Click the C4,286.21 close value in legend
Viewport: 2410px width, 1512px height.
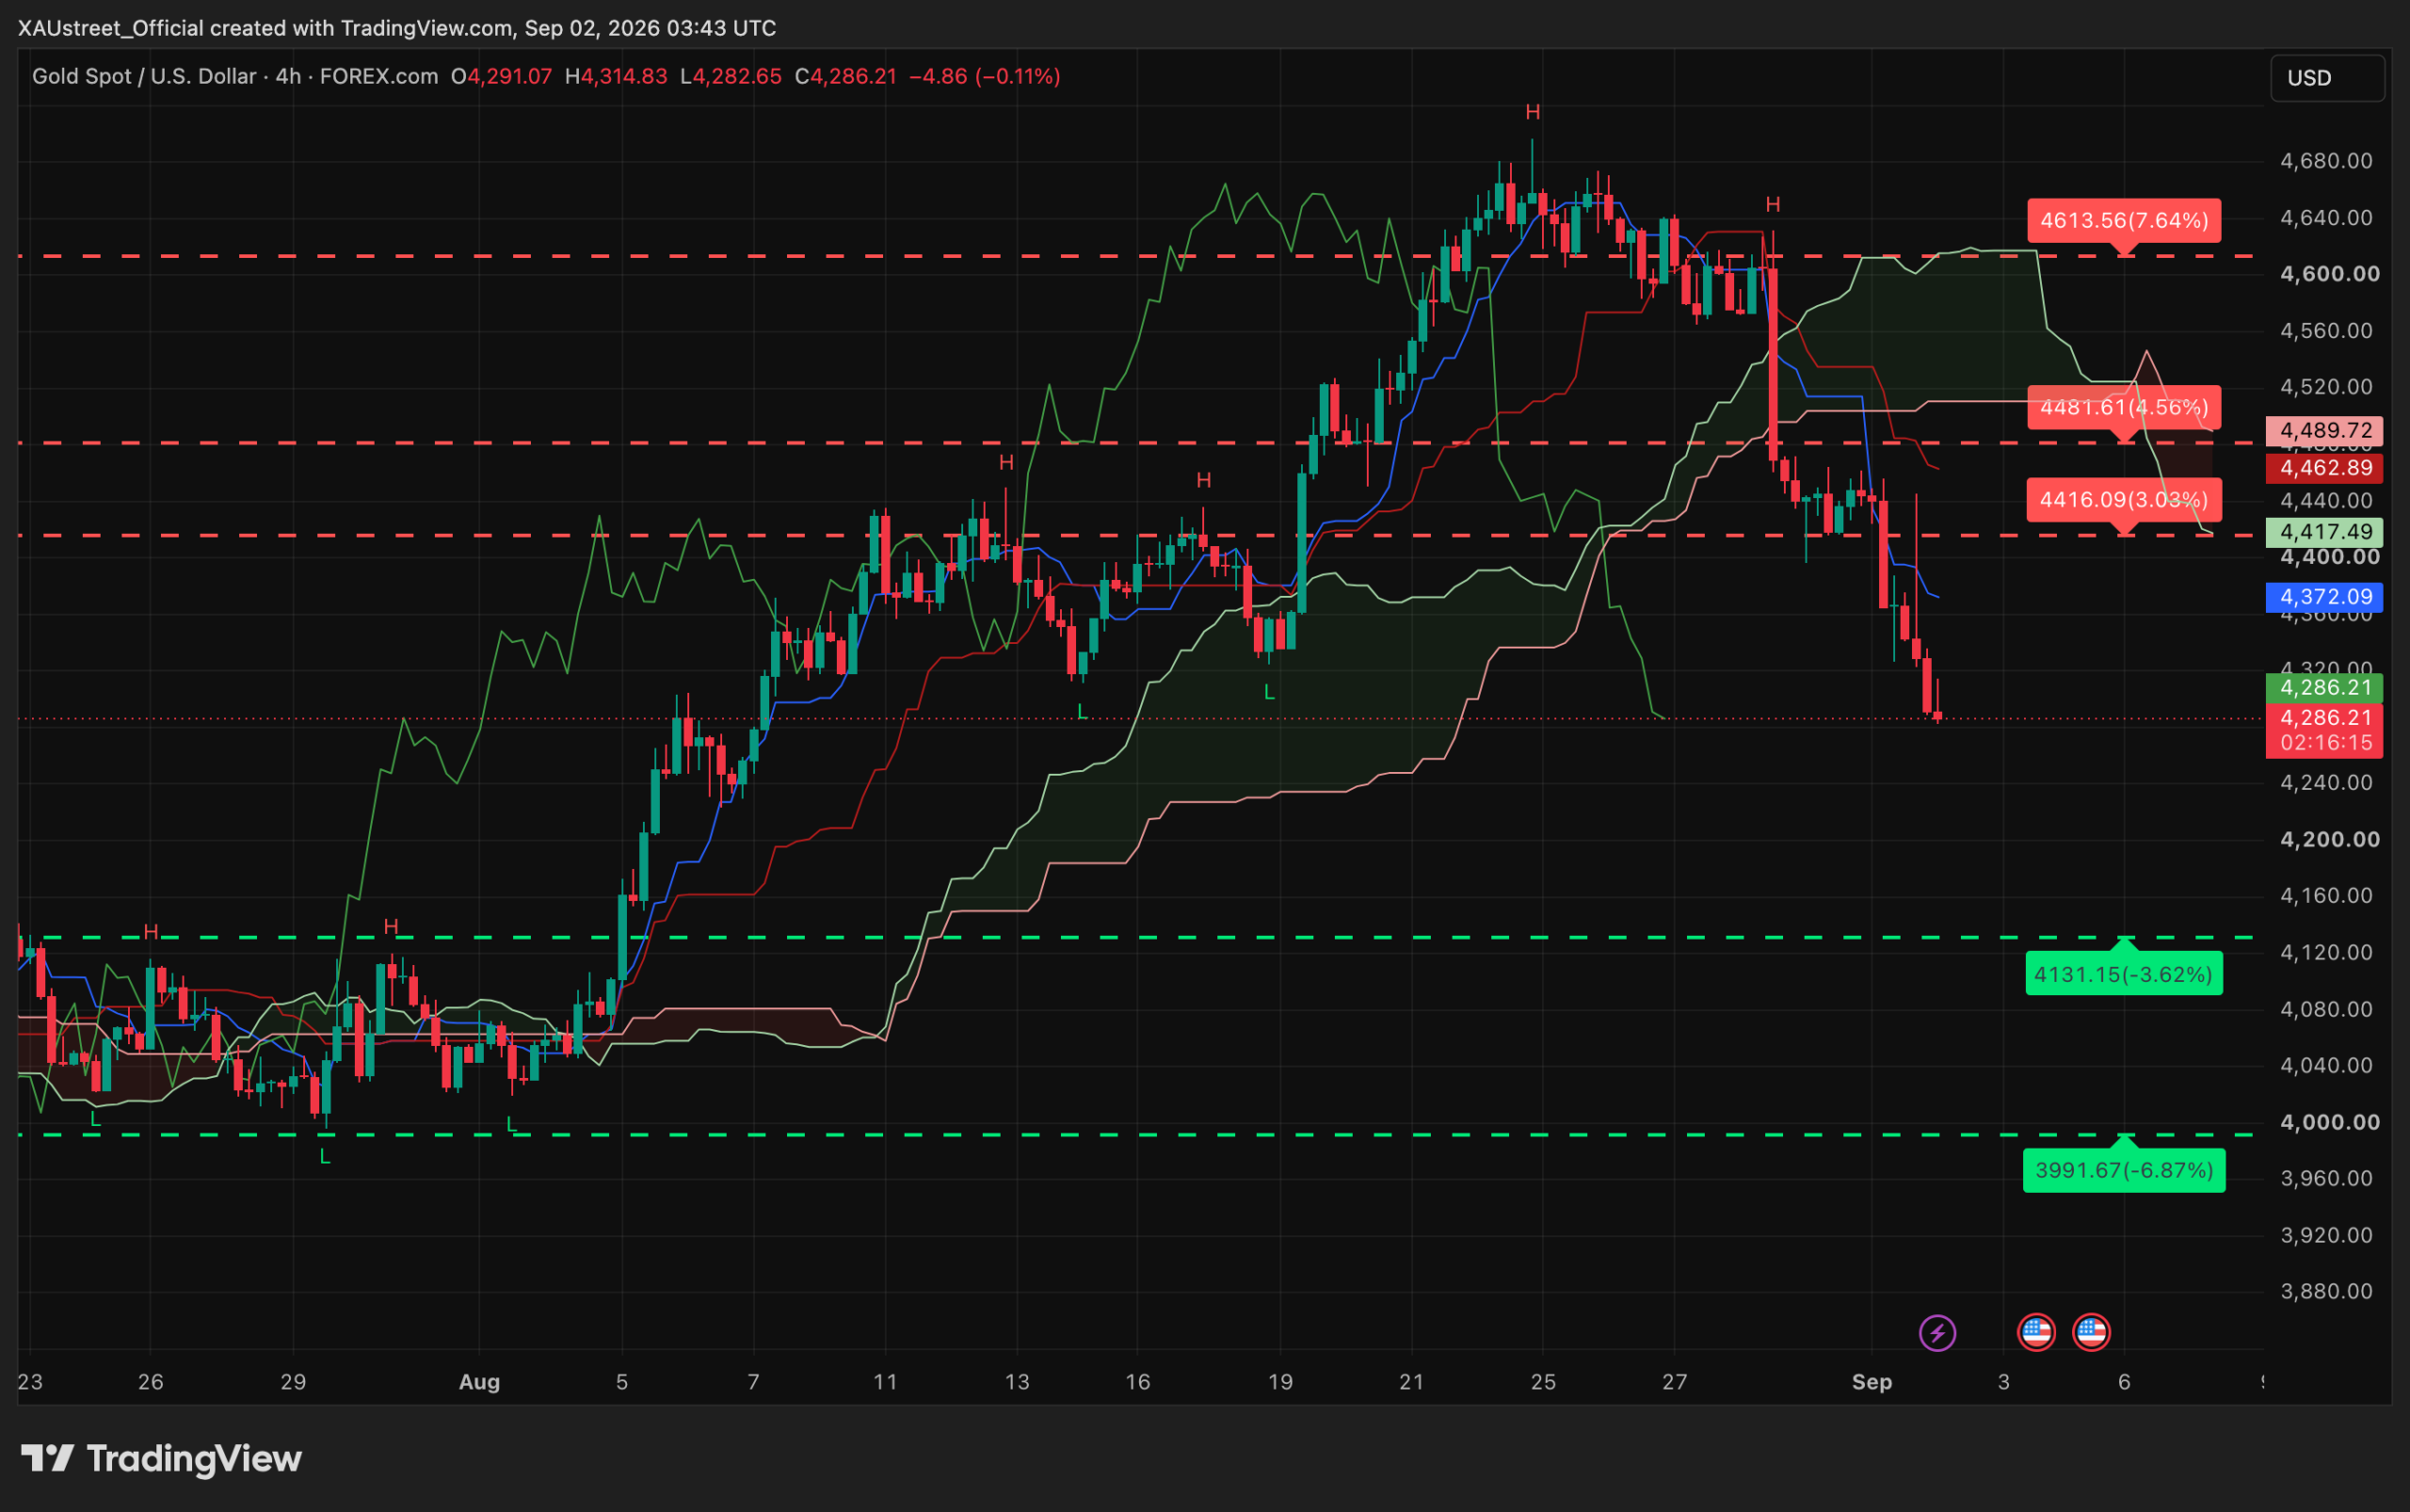coord(846,77)
